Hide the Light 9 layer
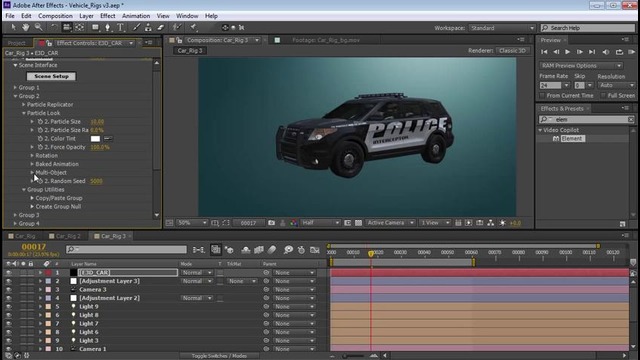The image size is (640, 360). click(8, 307)
